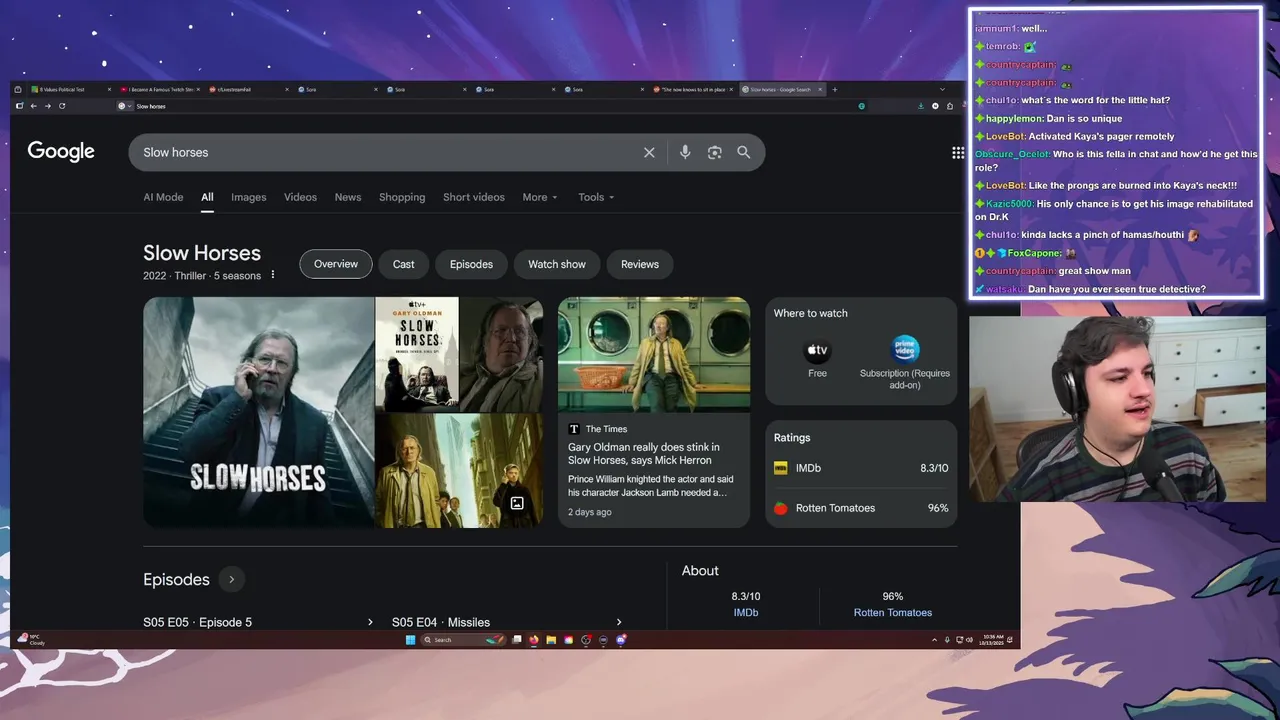The height and width of the screenshot is (720, 1280).
Task: Open the browser tab list dropdown
Action: coord(942,90)
